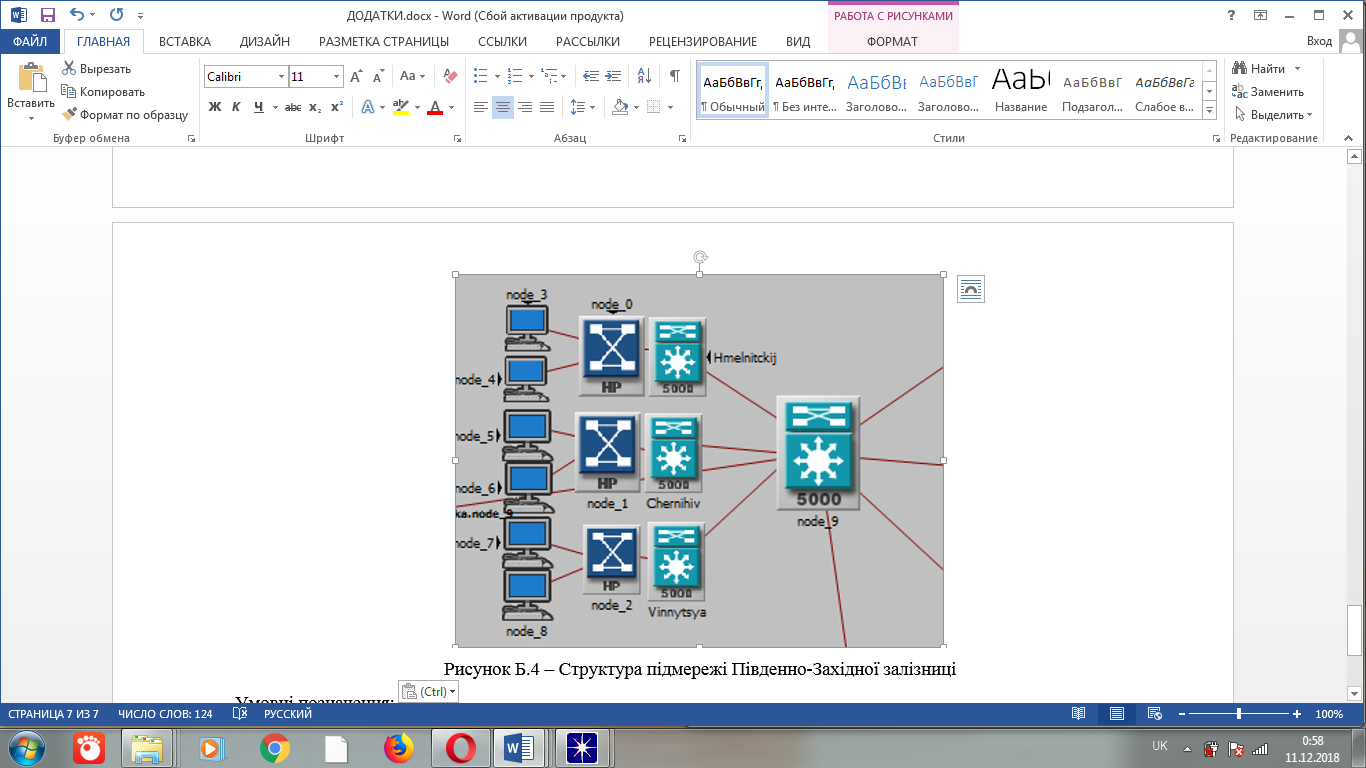This screenshot has width=1366, height=768.
Task: Click the Format Painter brush icon
Action: tap(69, 115)
